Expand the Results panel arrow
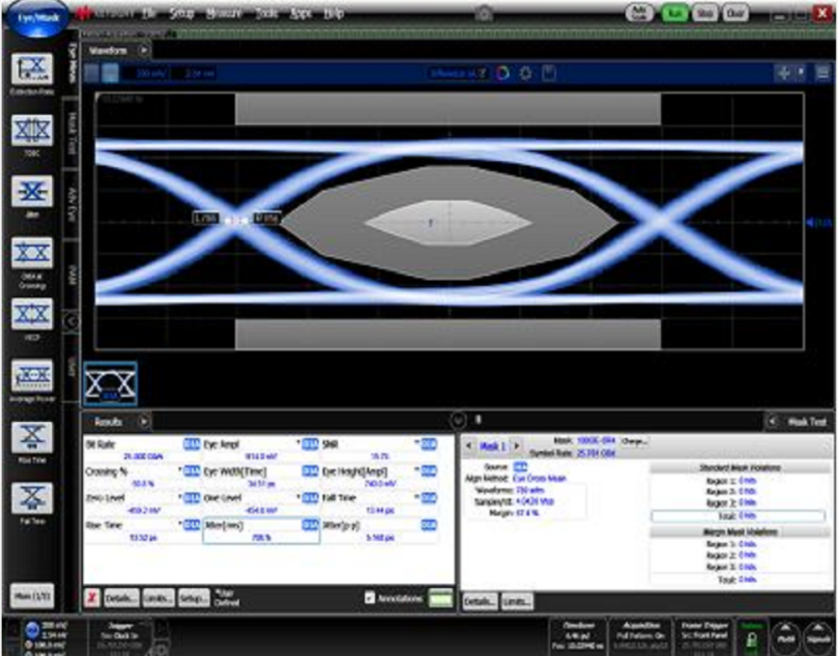838x656 pixels. pyautogui.click(x=143, y=422)
